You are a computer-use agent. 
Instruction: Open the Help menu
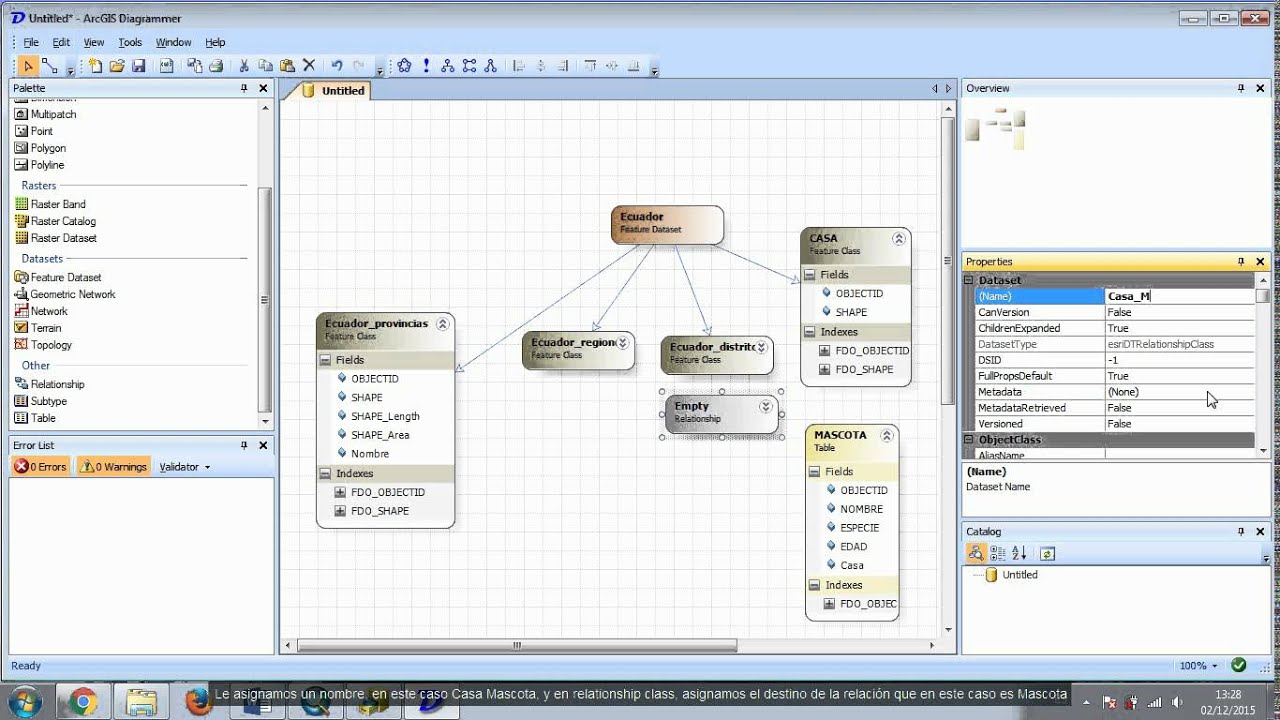(x=215, y=43)
